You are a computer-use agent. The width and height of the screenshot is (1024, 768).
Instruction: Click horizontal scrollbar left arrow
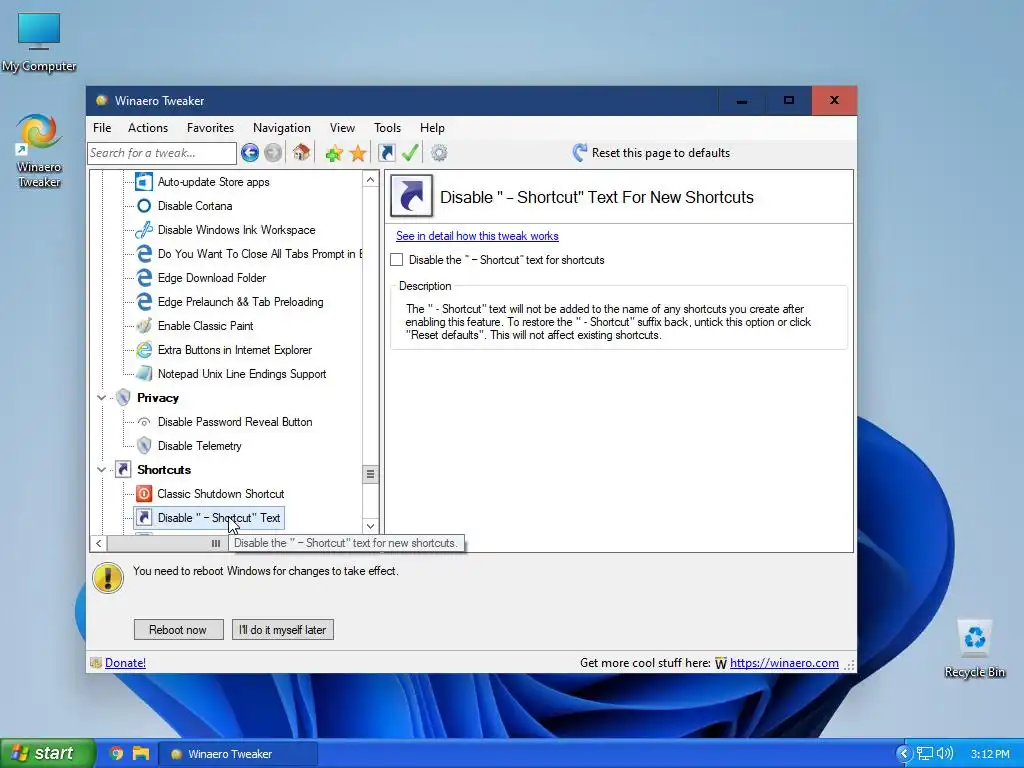tap(99, 543)
